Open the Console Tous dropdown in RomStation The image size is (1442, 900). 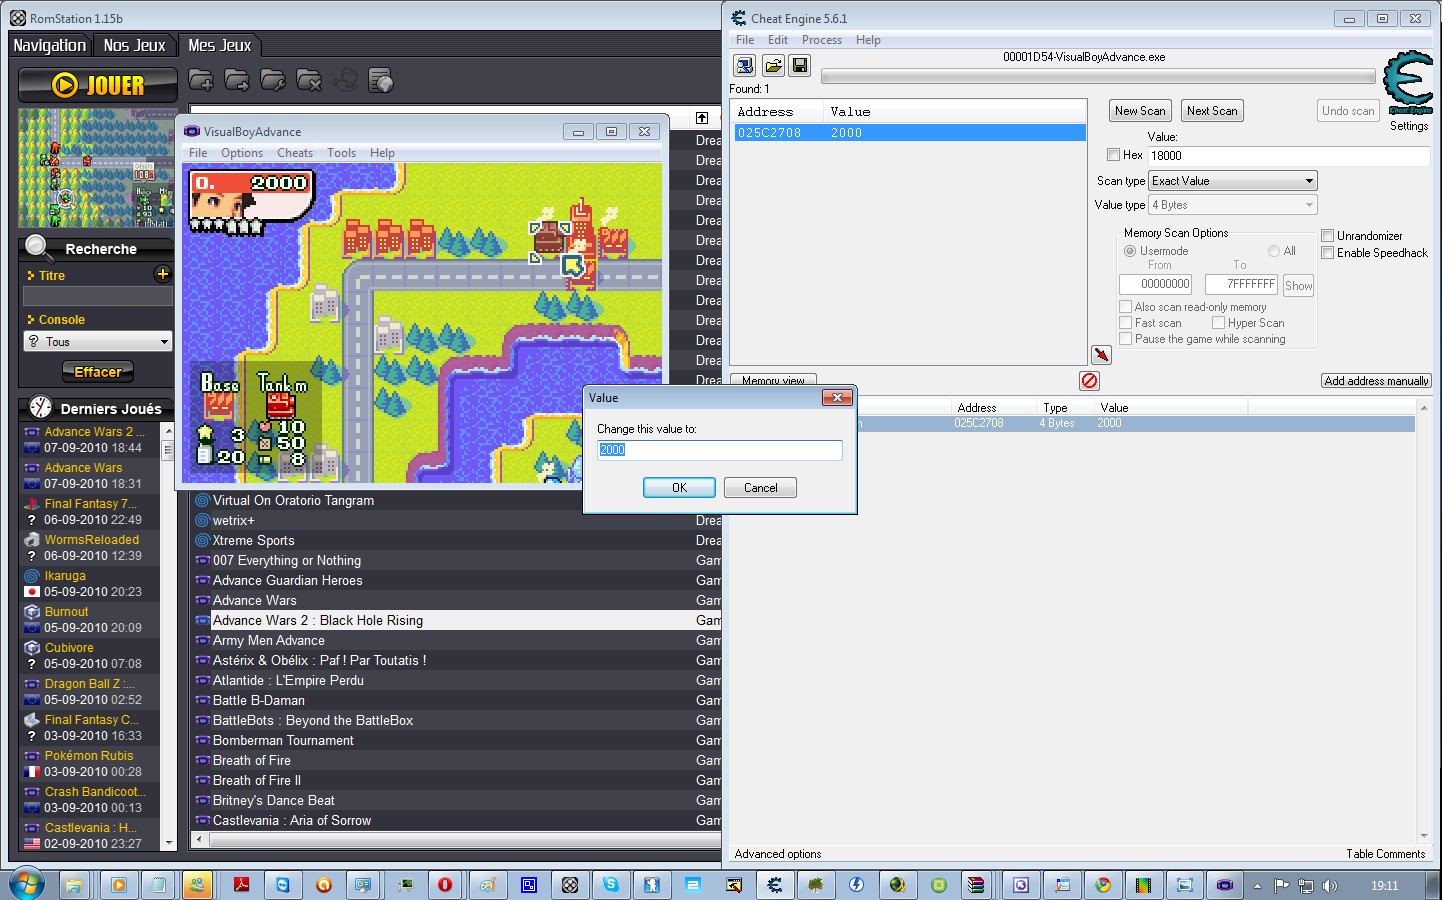pos(98,342)
